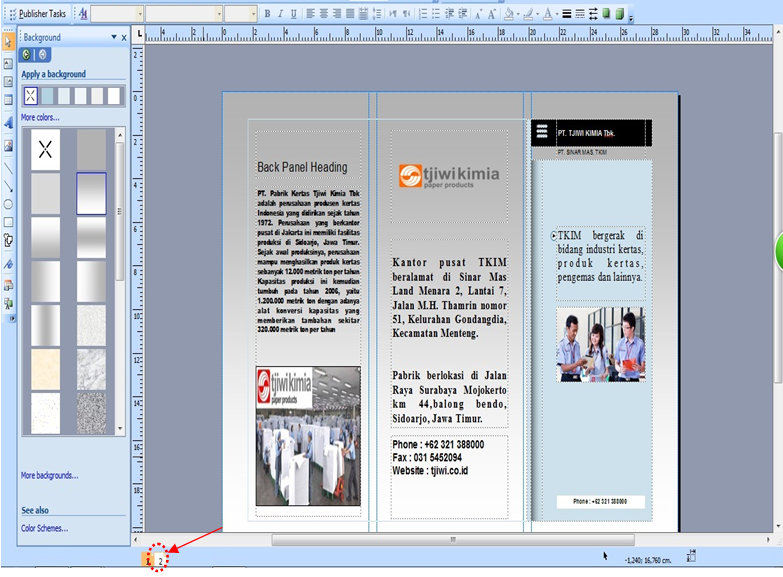Click the background gallery scroll-down arrow

pos(120,429)
